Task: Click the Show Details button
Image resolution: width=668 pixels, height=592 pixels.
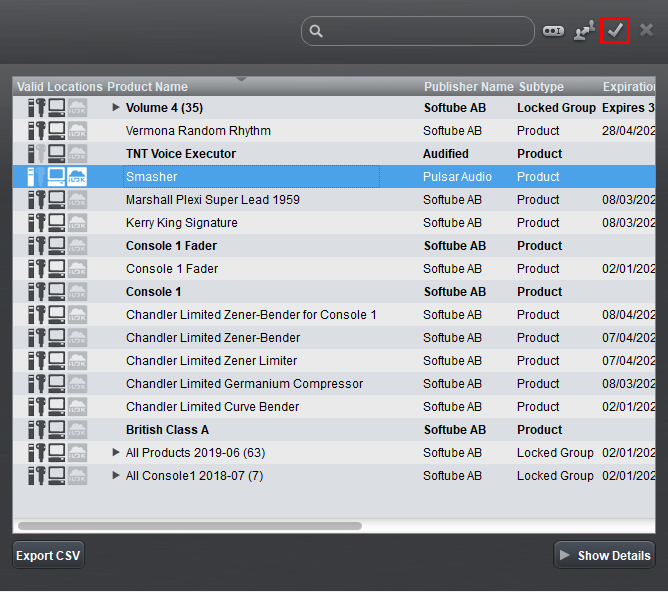Action: (x=604, y=555)
